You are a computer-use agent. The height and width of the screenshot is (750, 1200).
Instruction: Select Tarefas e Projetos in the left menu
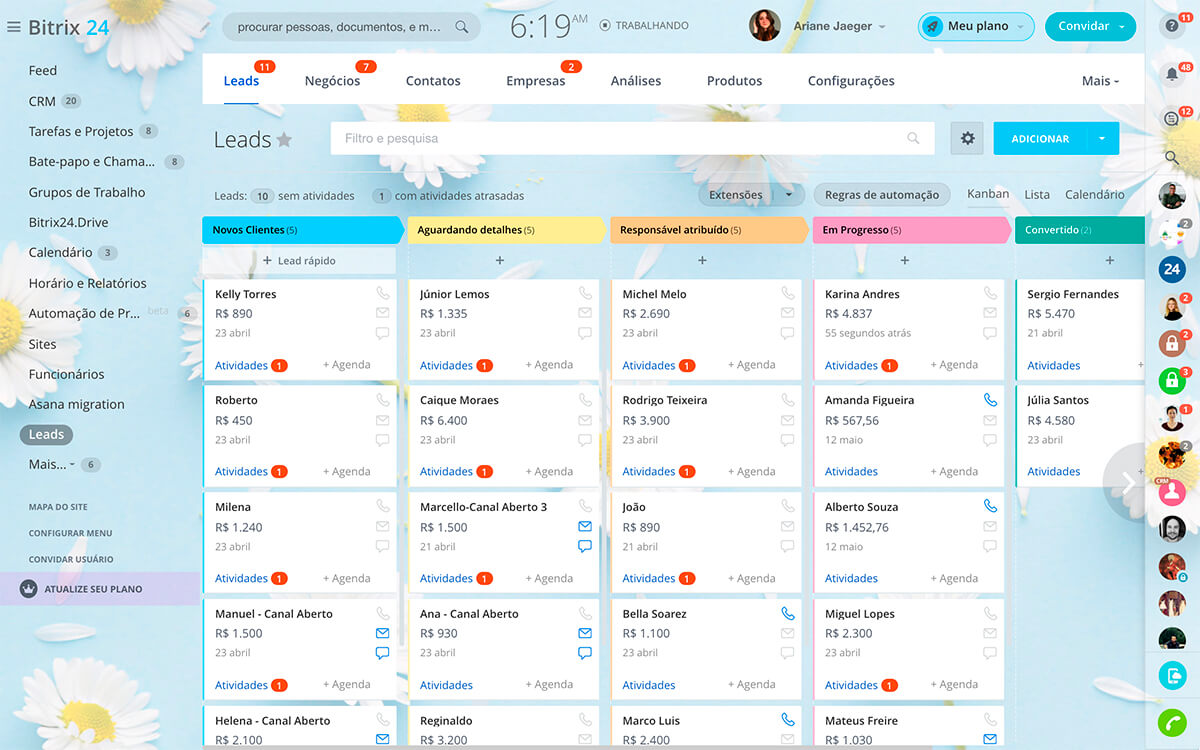click(81, 131)
